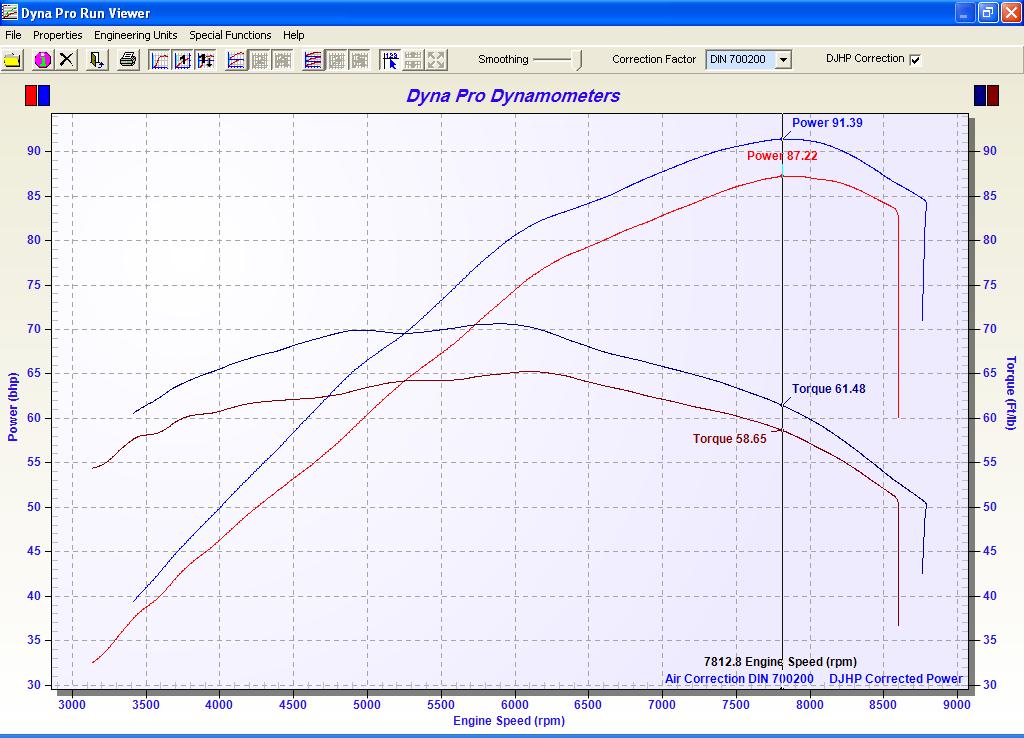Viewport: 1024px width, 738px height.
Task: Click the red swatch at top-left of graph
Action: pyautogui.click(x=31, y=96)
